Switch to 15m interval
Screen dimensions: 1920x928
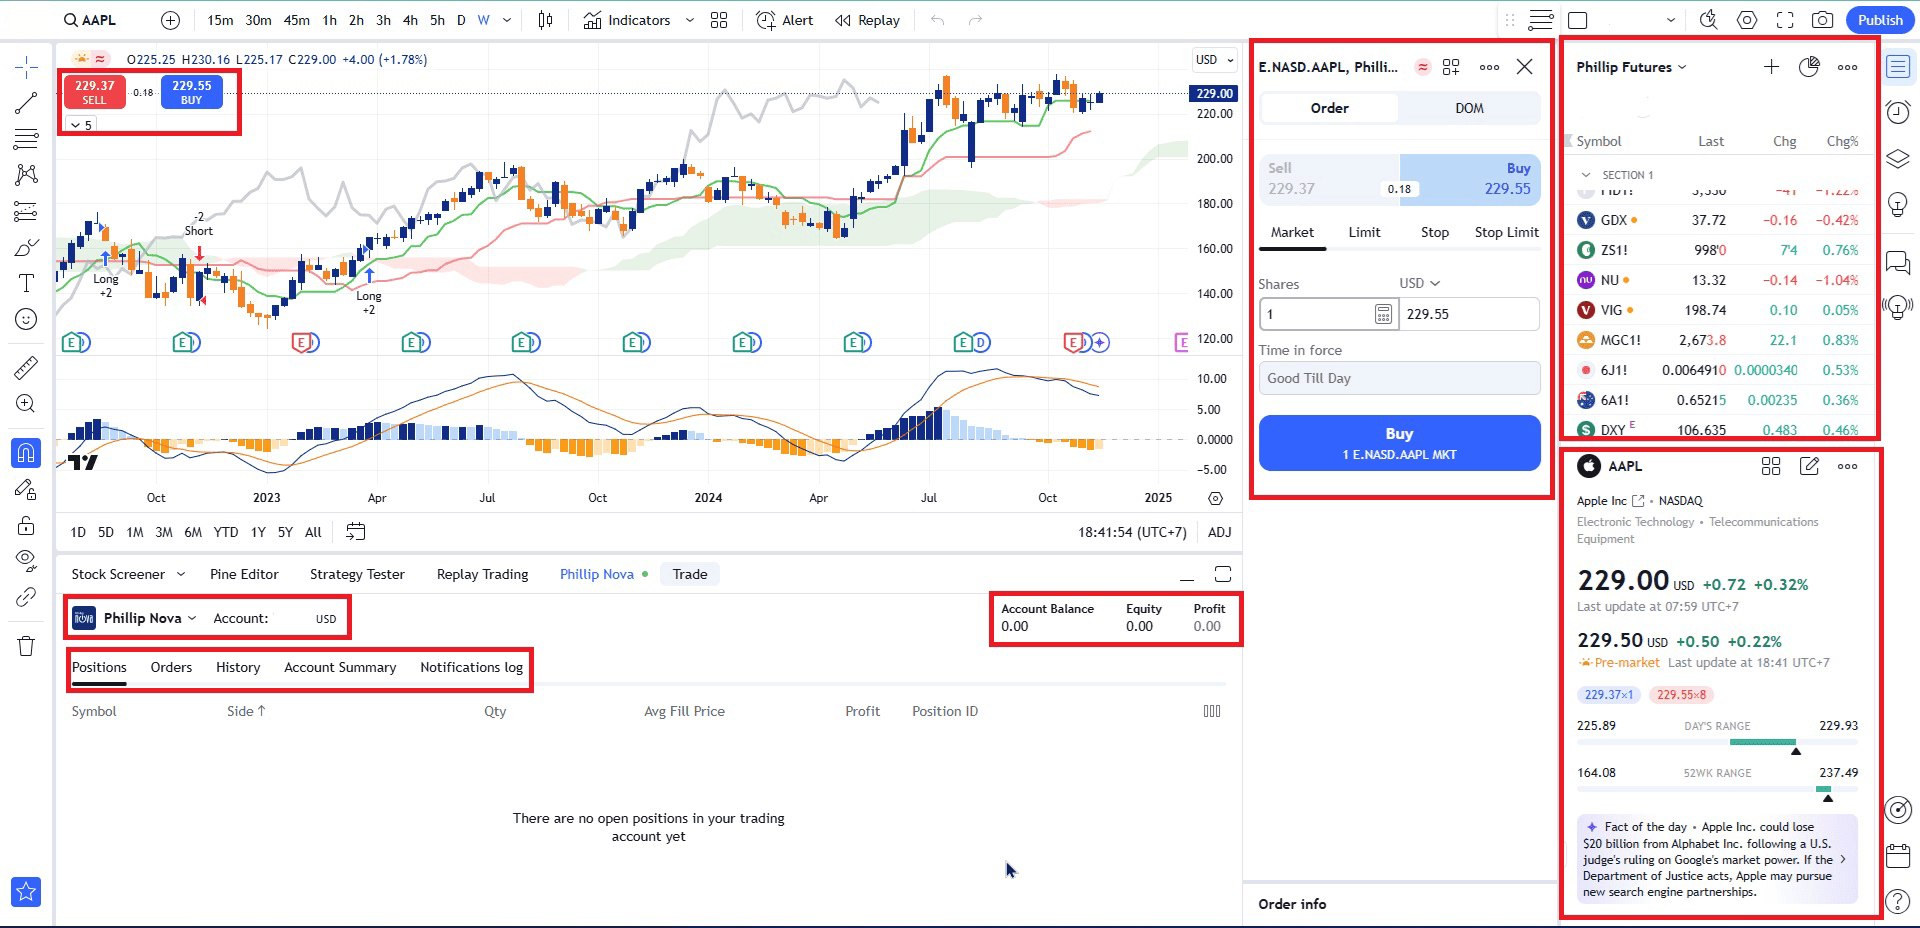[220, 20]
